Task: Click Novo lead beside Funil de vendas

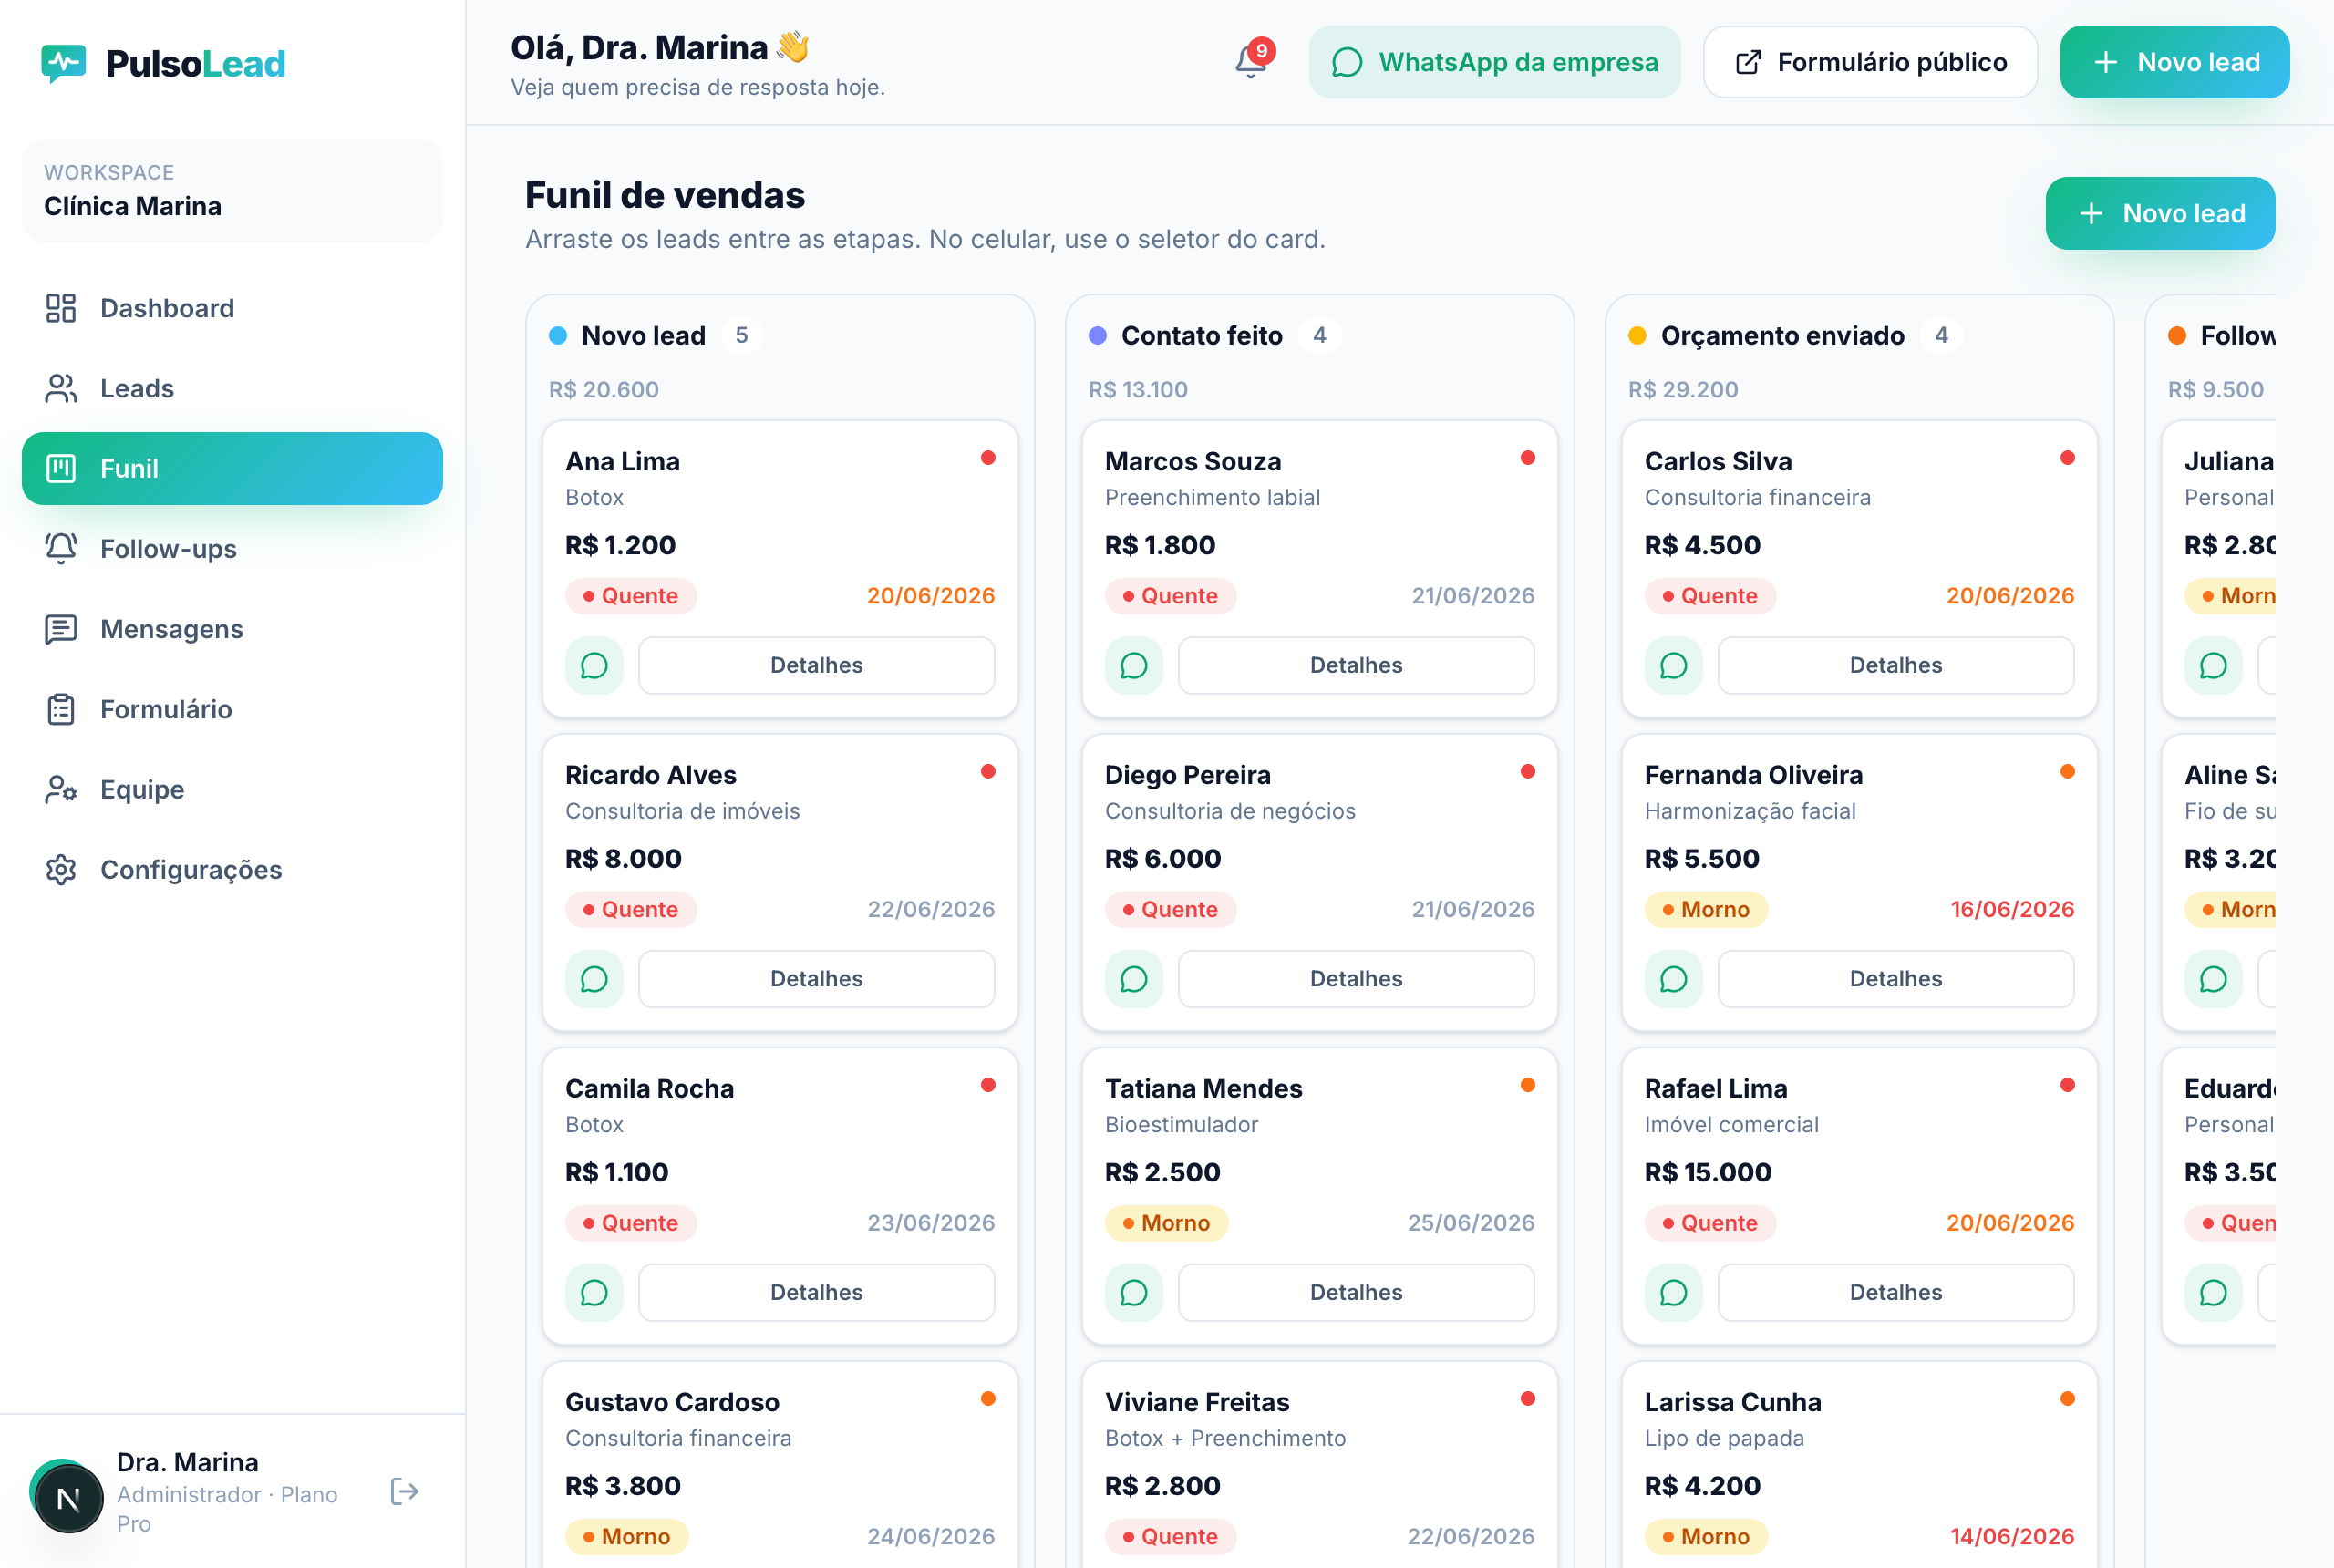Action: point(2160,213)
